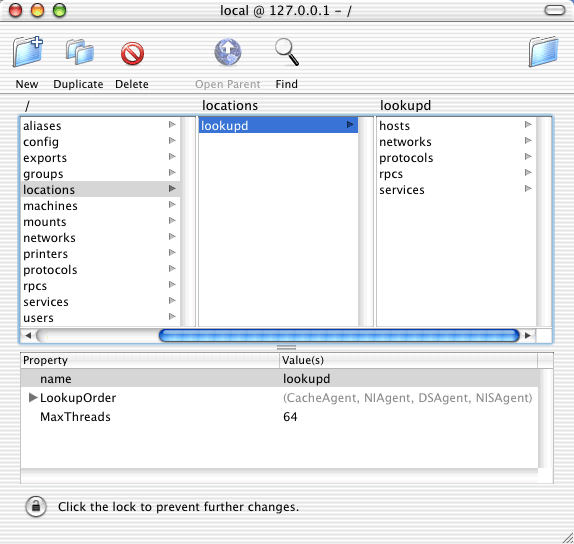This screenshot has width=574, height=544.
Task: Click the Find magnifying glass icon
Action: [x=287, y=52]
